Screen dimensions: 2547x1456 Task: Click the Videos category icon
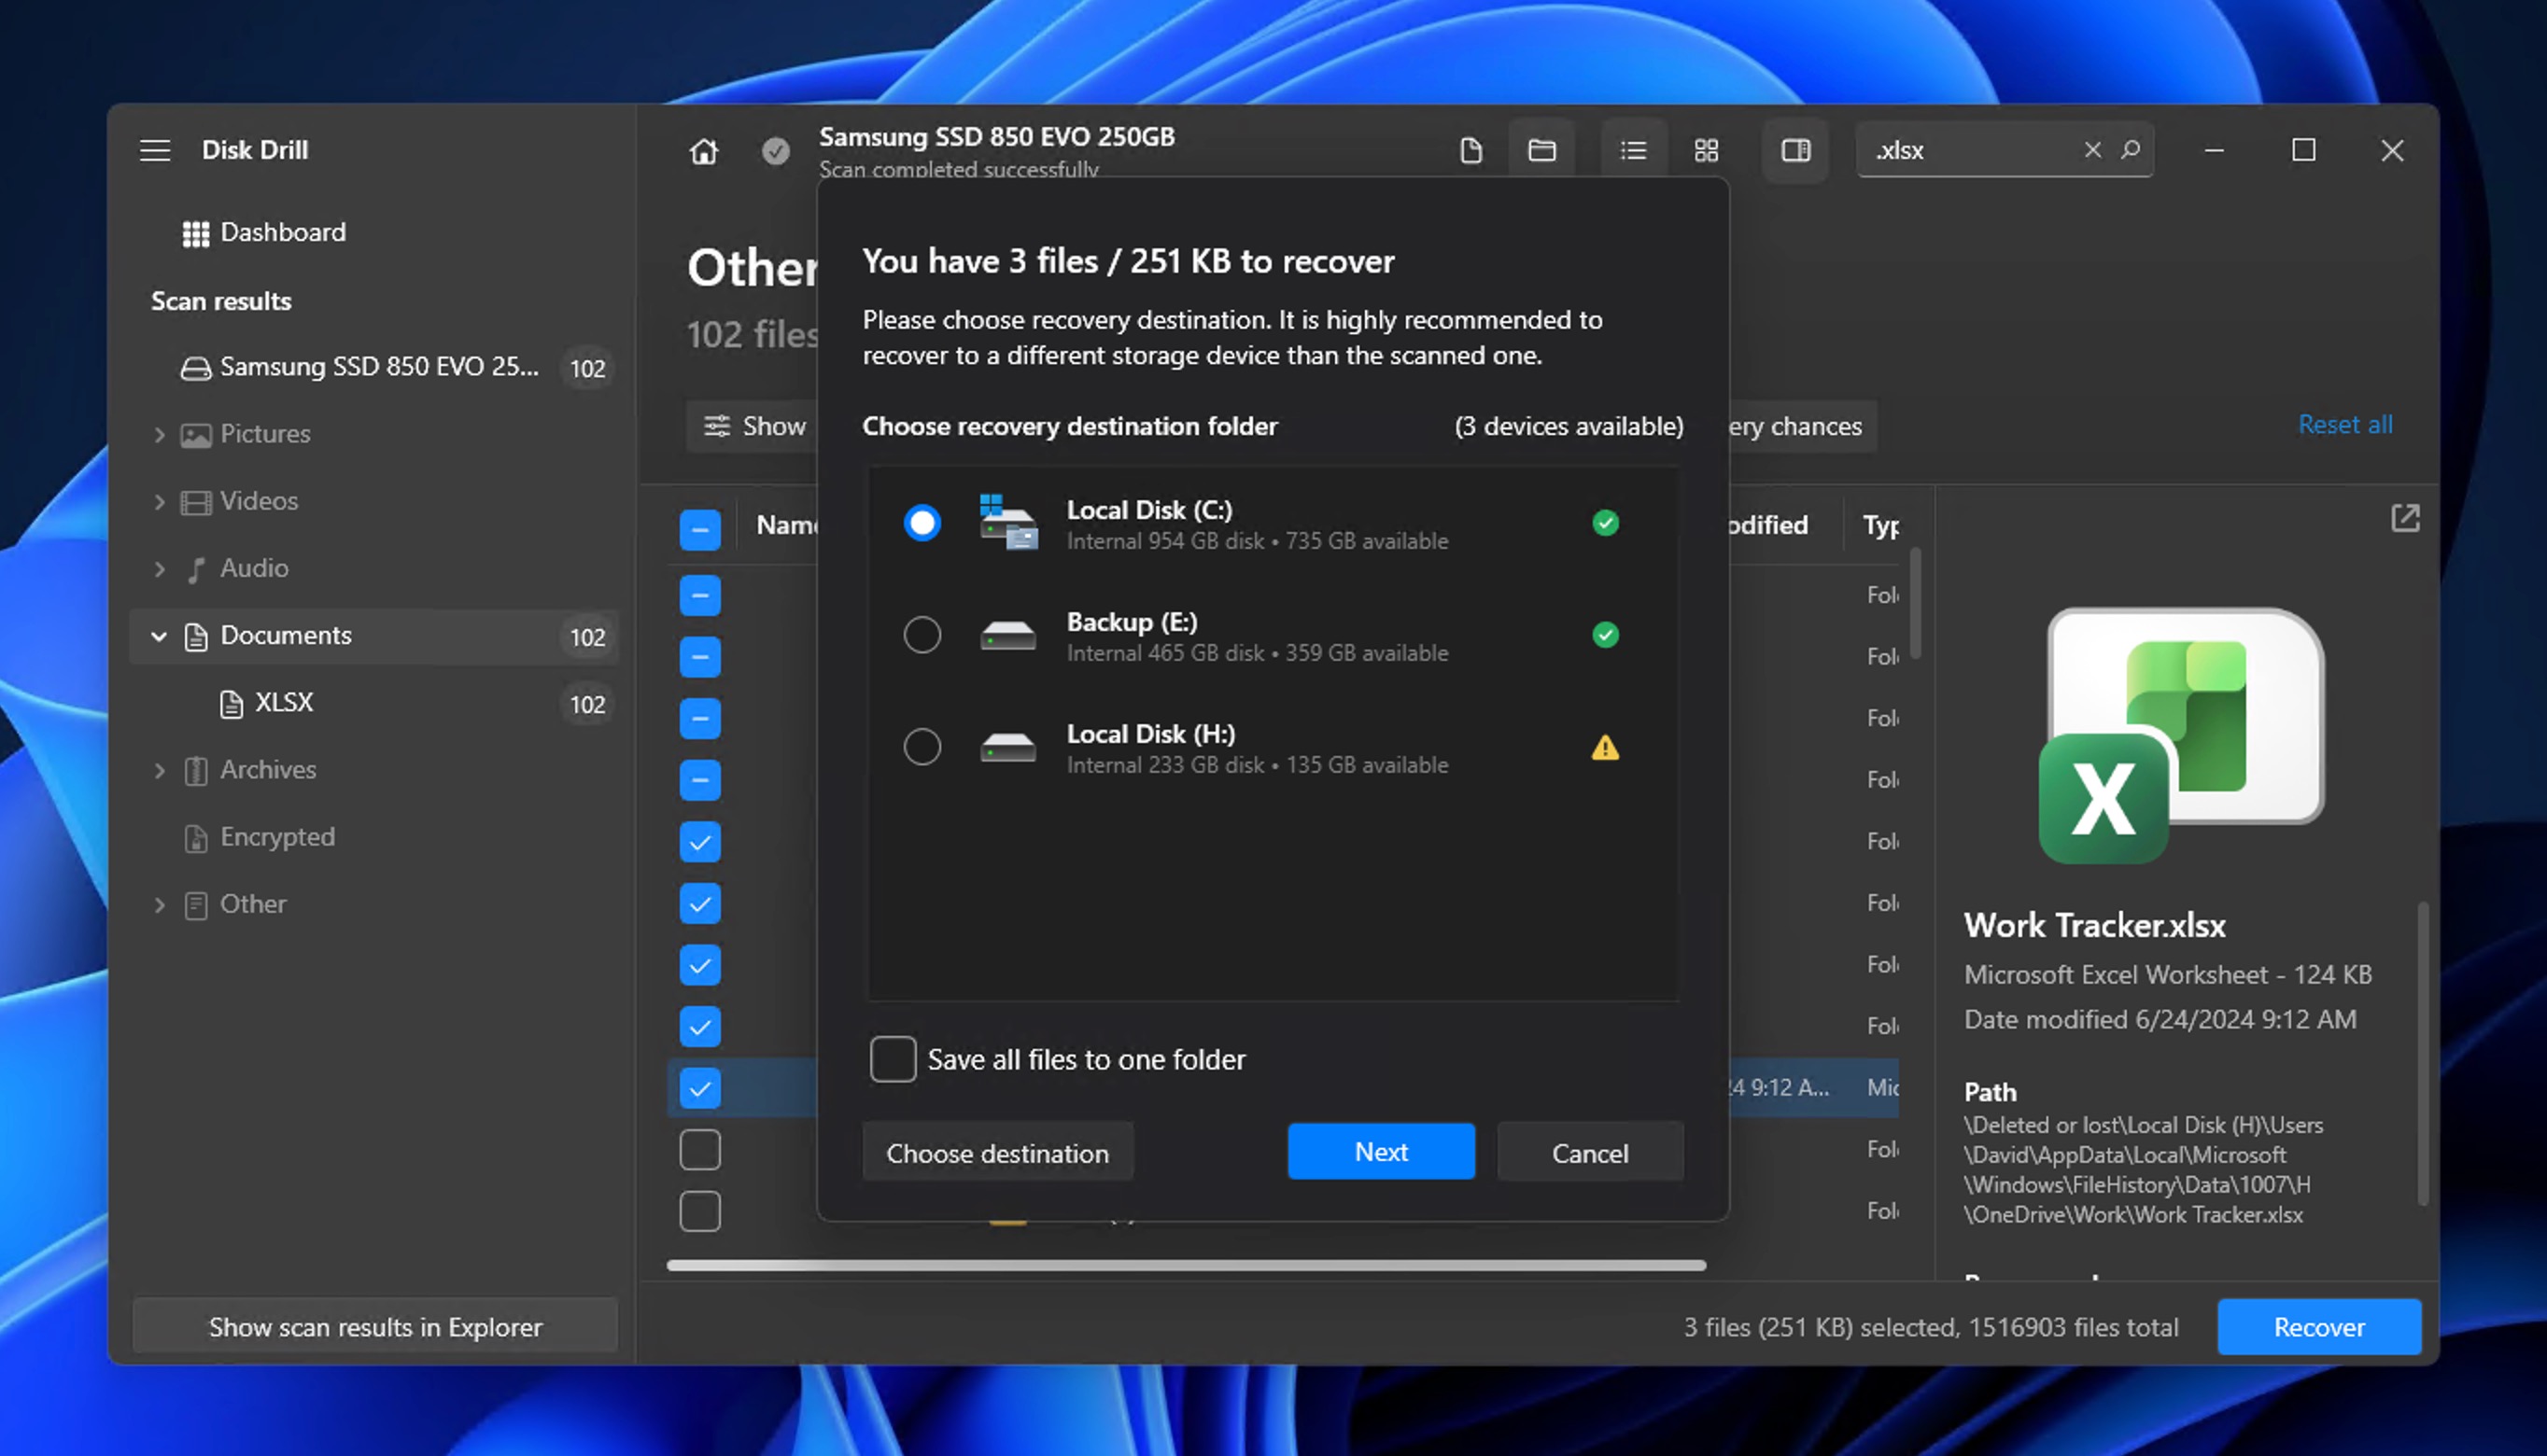tap(196, 502)
